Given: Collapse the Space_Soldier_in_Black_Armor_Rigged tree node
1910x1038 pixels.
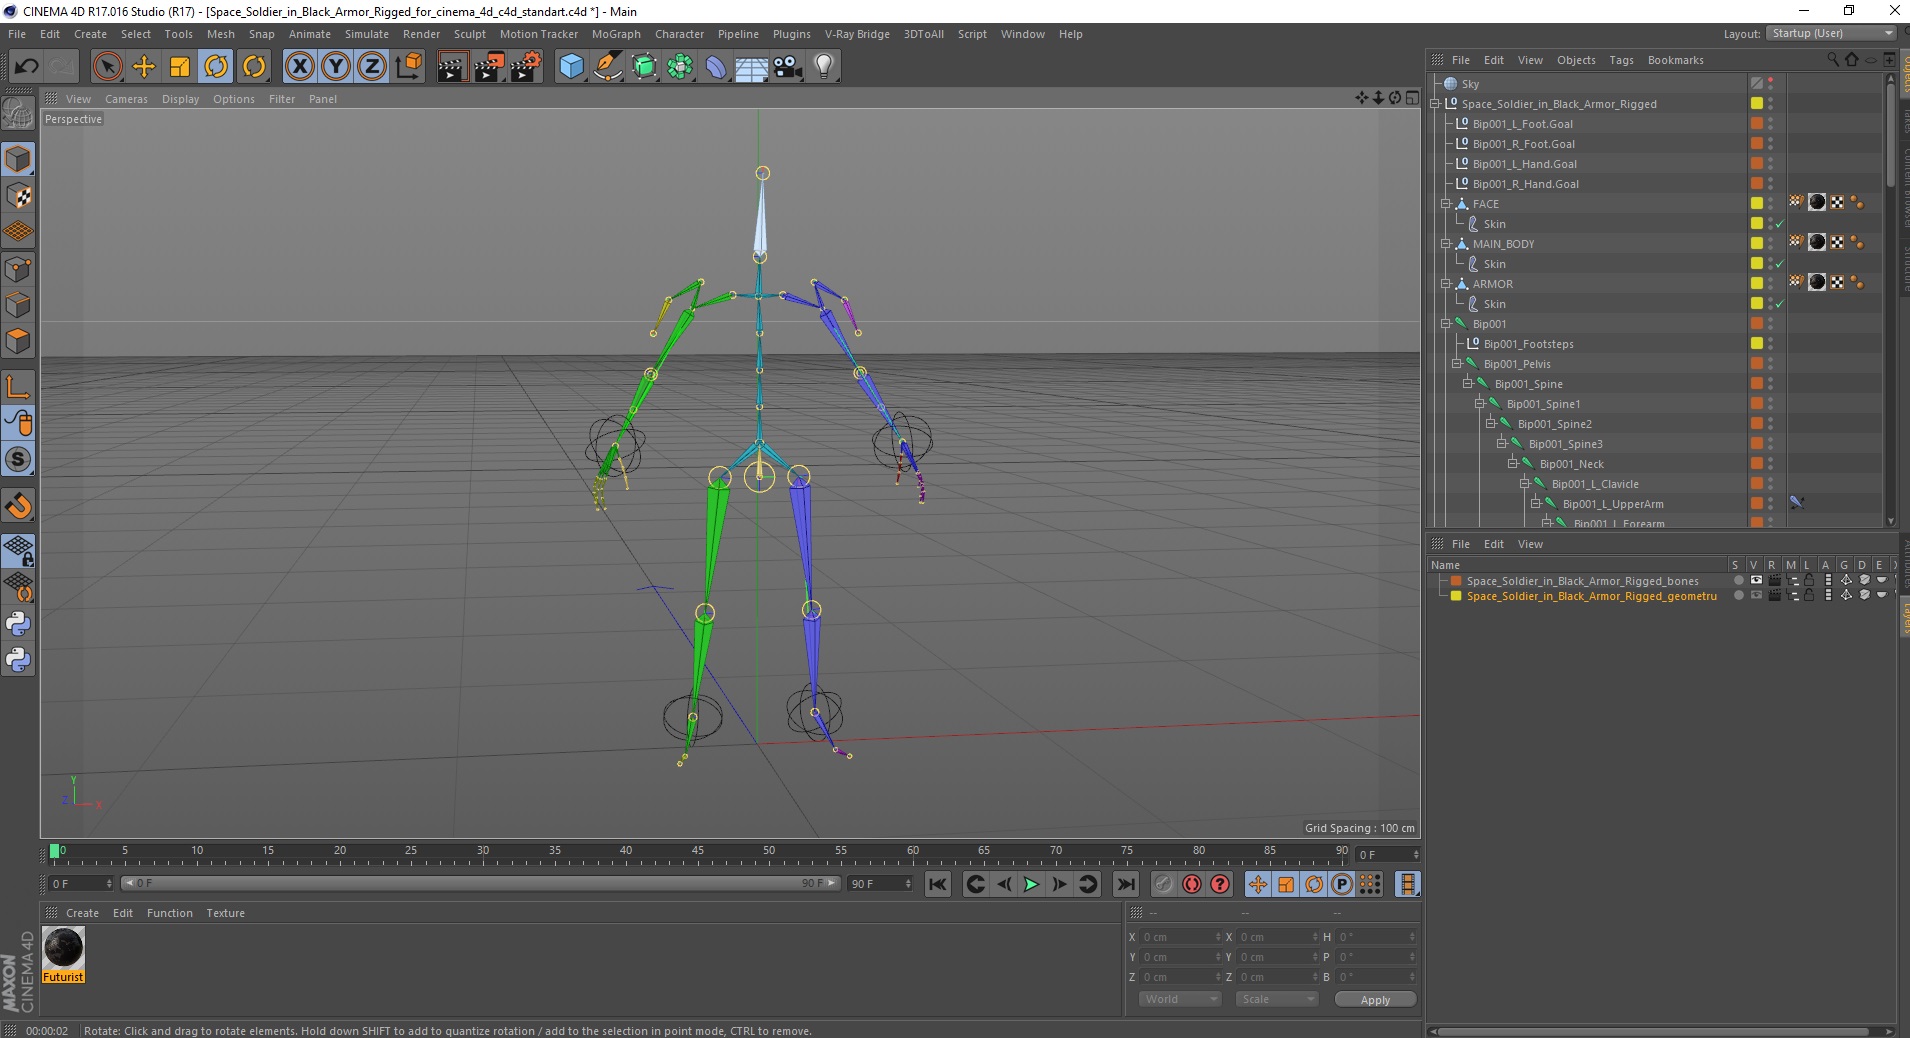Looking at the screenshot, I should click(1435, 104).
